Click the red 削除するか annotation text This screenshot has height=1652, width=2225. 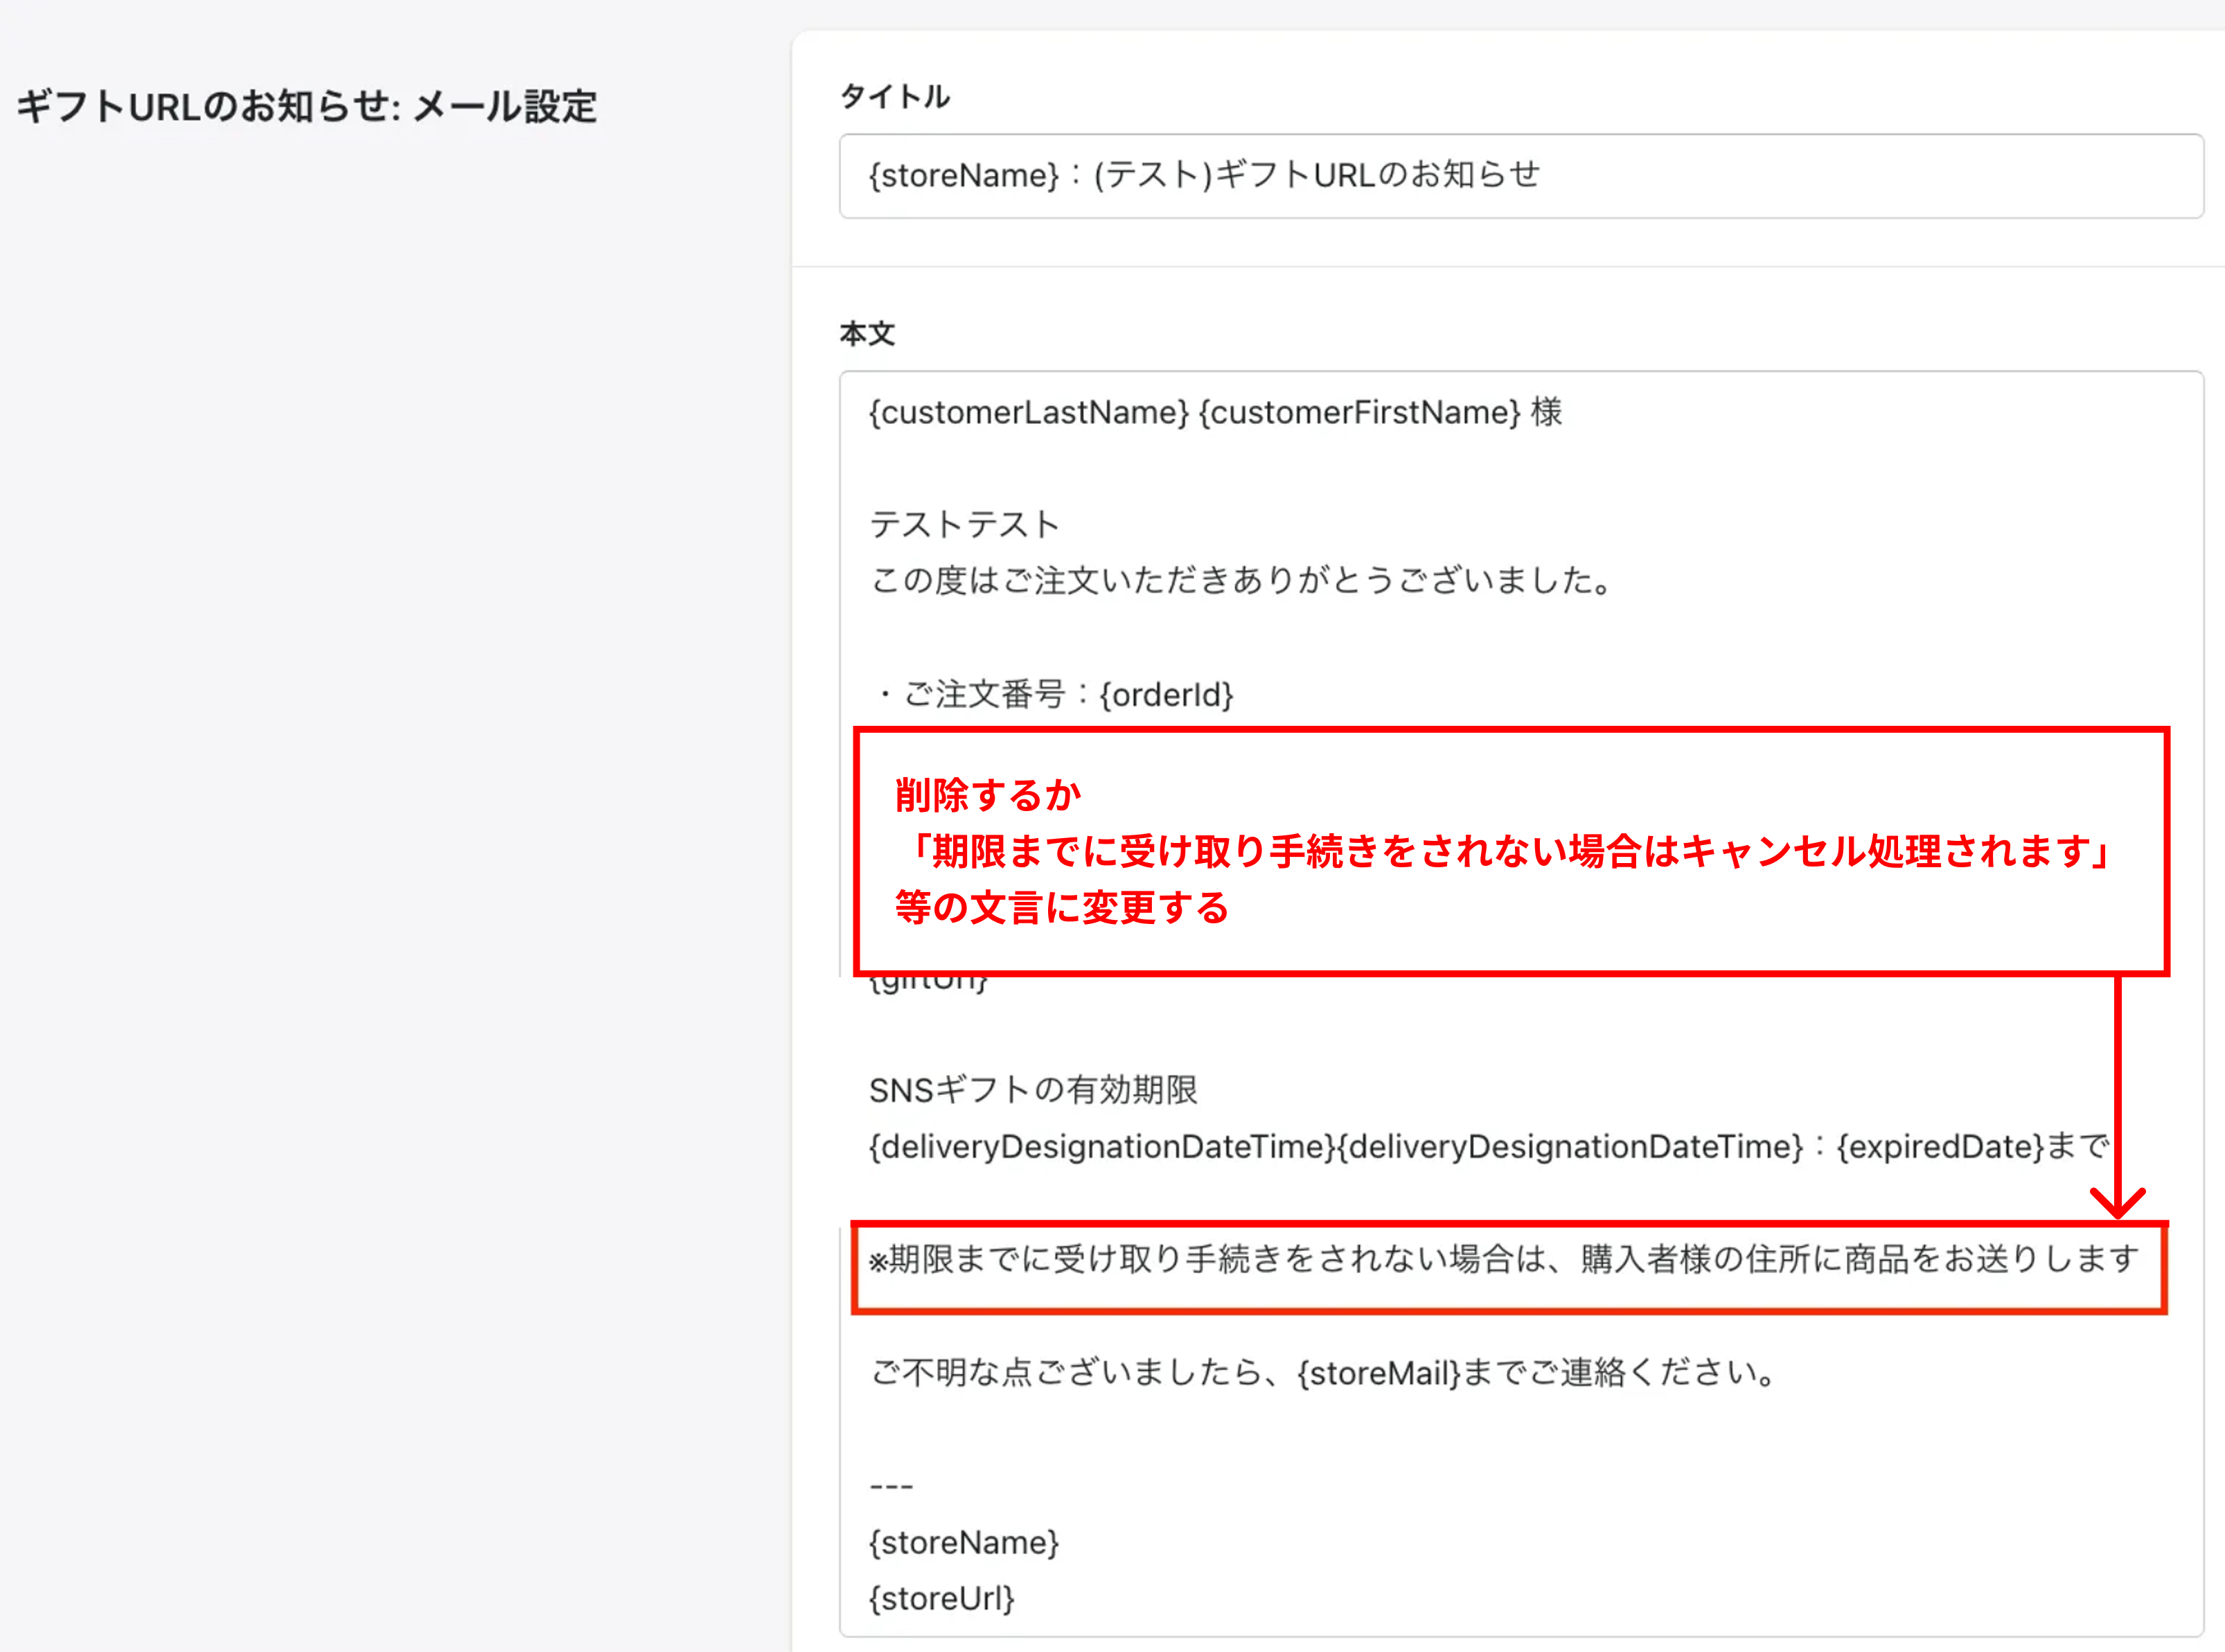988,795
